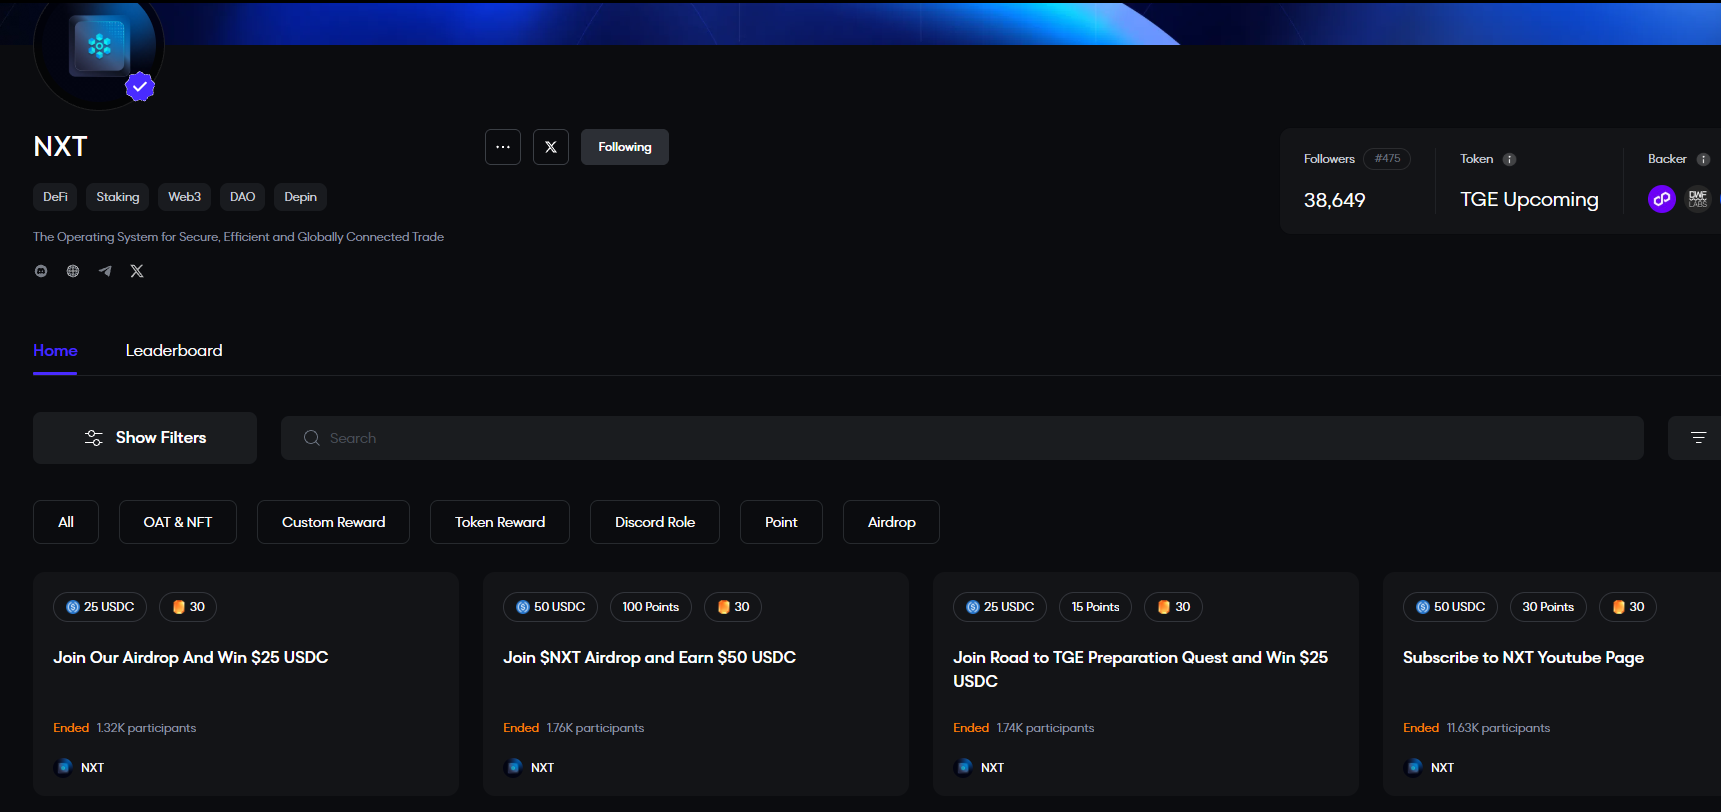
Task: Expand the Show Filters panel
Action: click(x=145, y=438)
